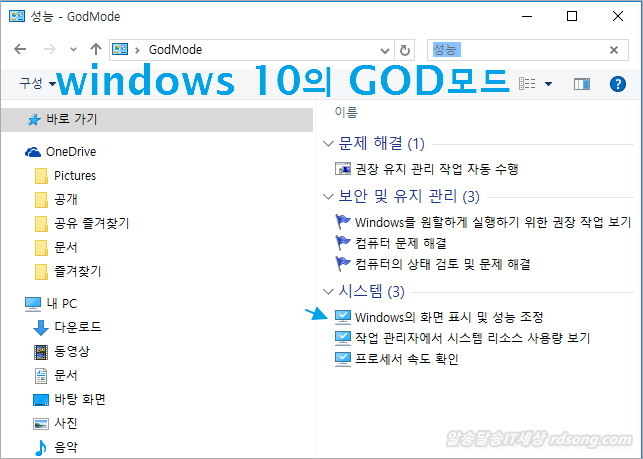
Task: Select OneDrive in the navigation pane
Action: (70, 152)
